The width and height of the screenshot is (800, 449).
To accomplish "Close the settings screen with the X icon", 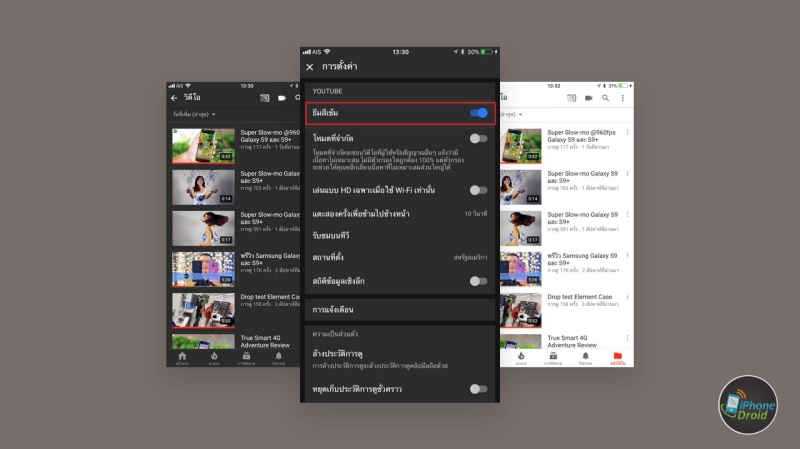I will click(x=310, y=67).
